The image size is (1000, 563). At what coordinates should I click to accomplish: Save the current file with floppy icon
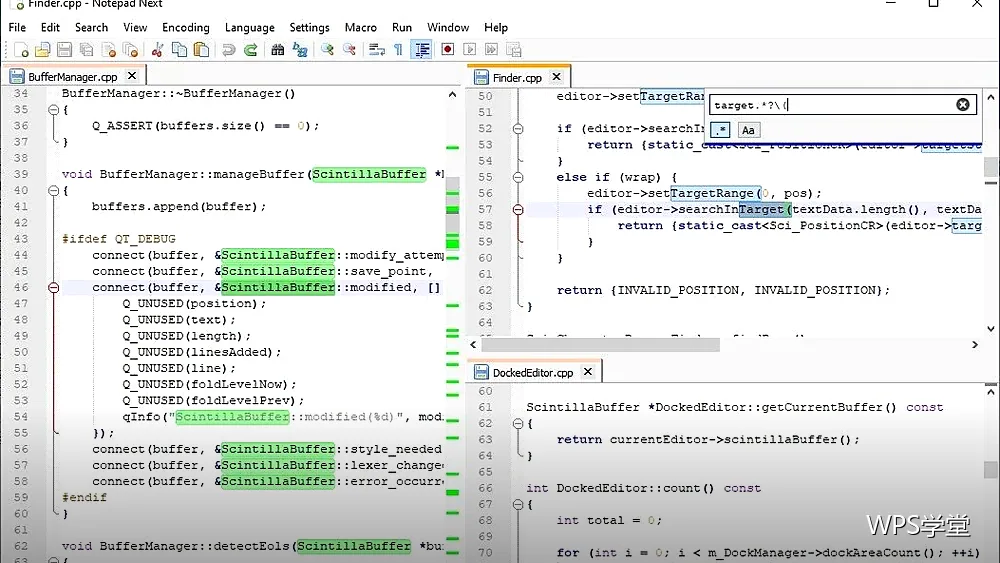64,50
